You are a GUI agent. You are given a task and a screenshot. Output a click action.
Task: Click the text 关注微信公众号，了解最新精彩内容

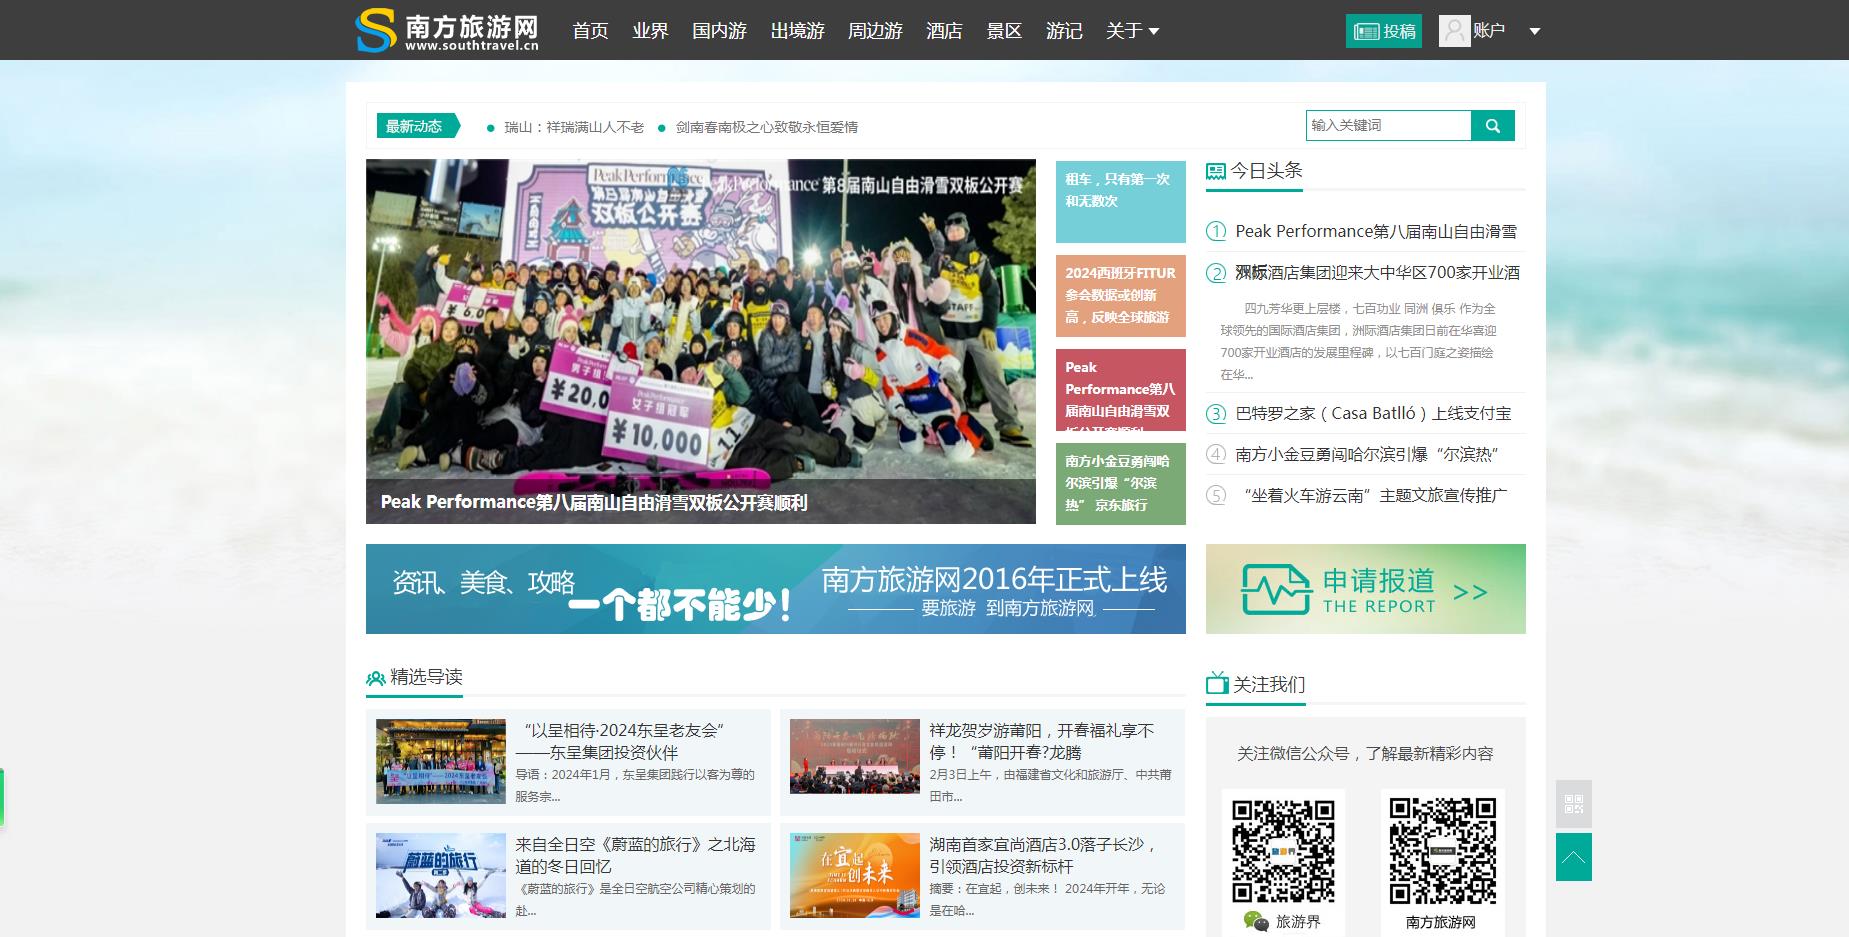coord(1365,753)
